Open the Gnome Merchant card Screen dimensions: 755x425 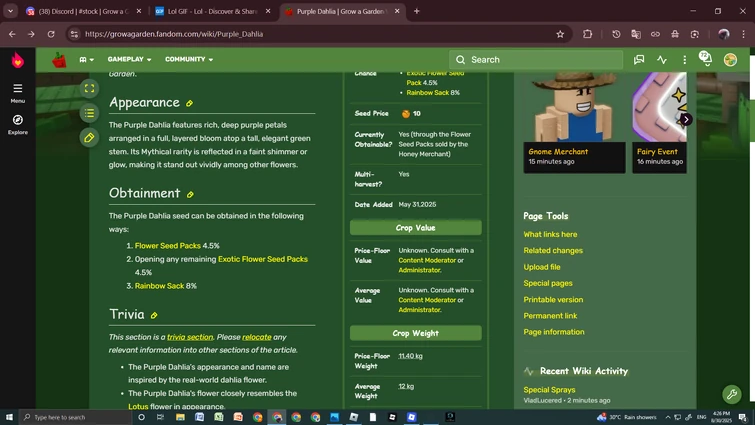coord(574,123)
